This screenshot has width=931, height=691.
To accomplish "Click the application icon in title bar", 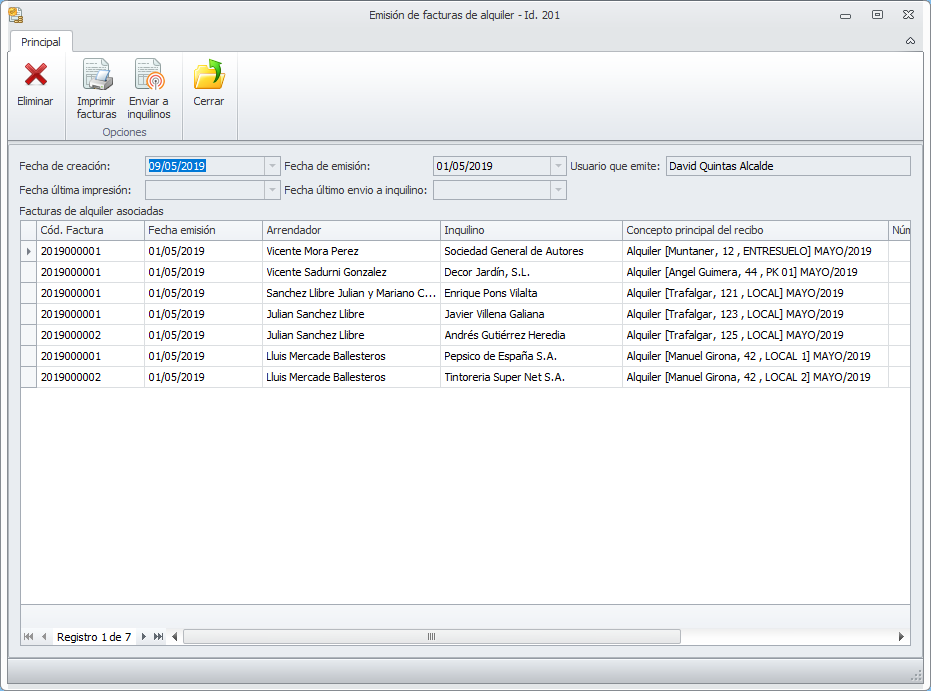I will click(15, 15).
